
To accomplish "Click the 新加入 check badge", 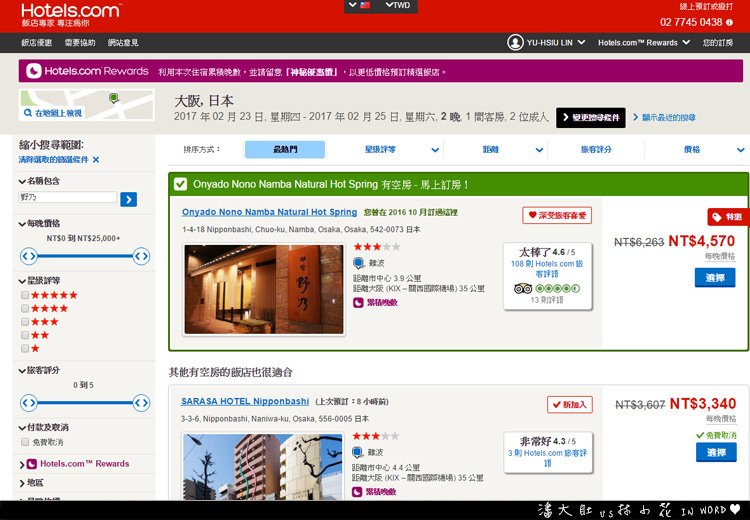I will [x=570, y=405].
